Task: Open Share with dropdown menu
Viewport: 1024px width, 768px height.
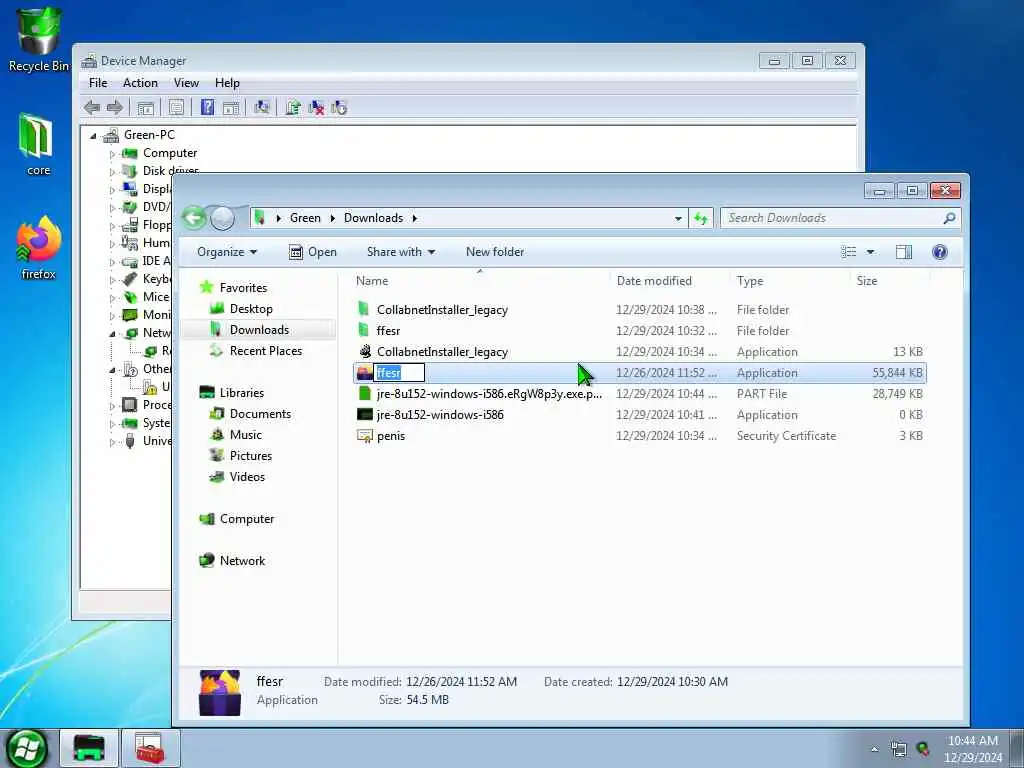Action: point(400,252)
